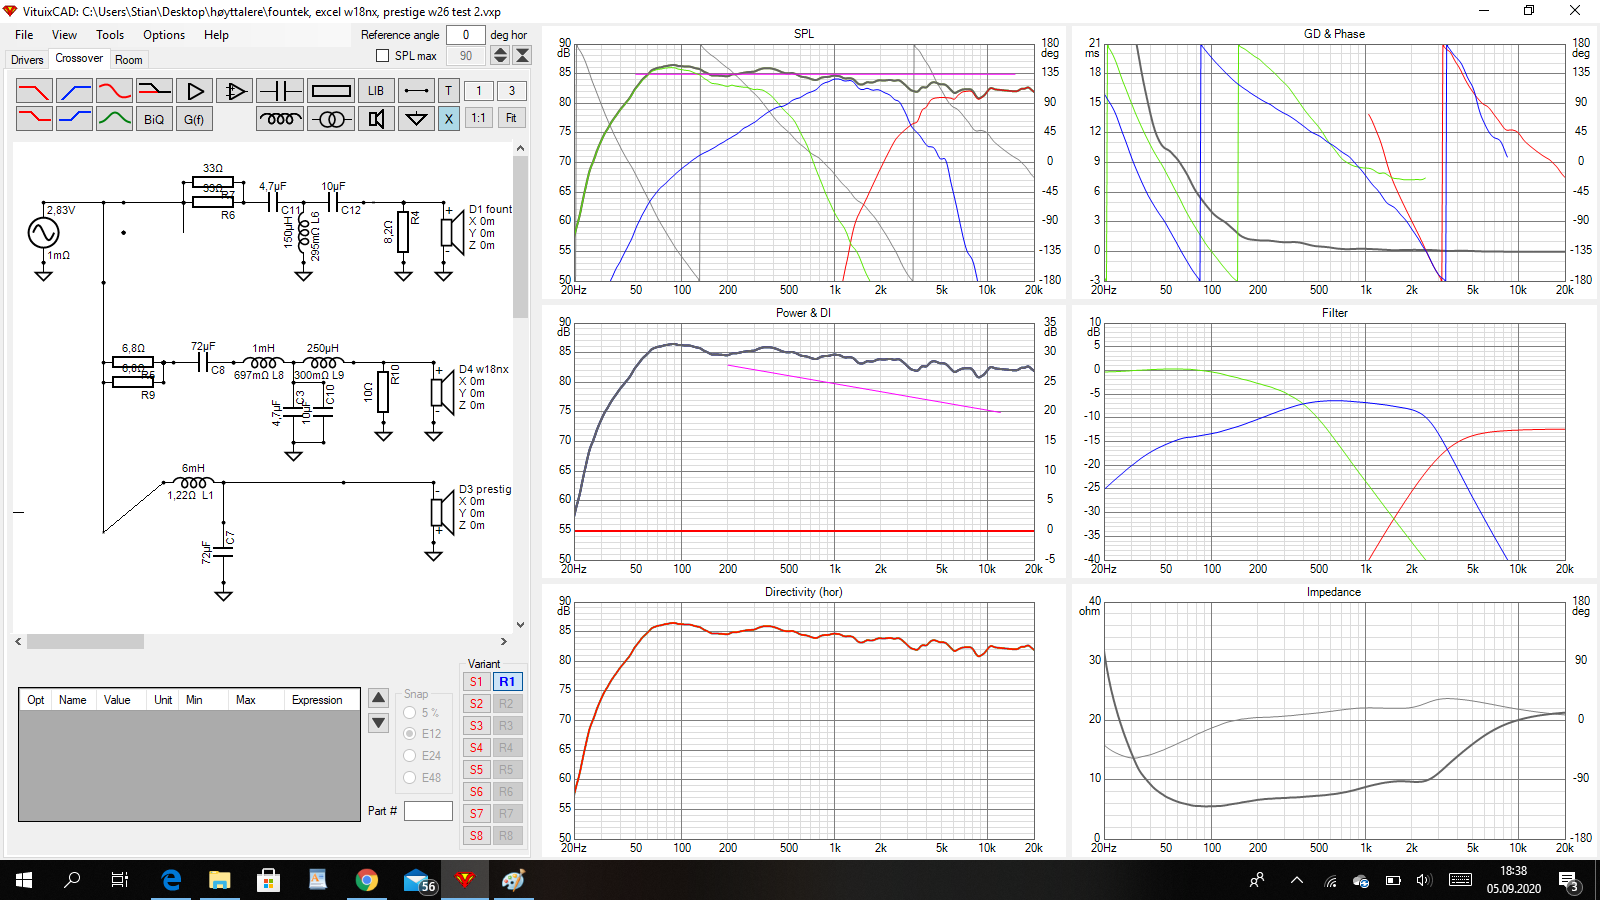Image resolution: width=1600 pixels, height=900 pixels.
Task: Select variant S1
Action: tap(476, 682)
